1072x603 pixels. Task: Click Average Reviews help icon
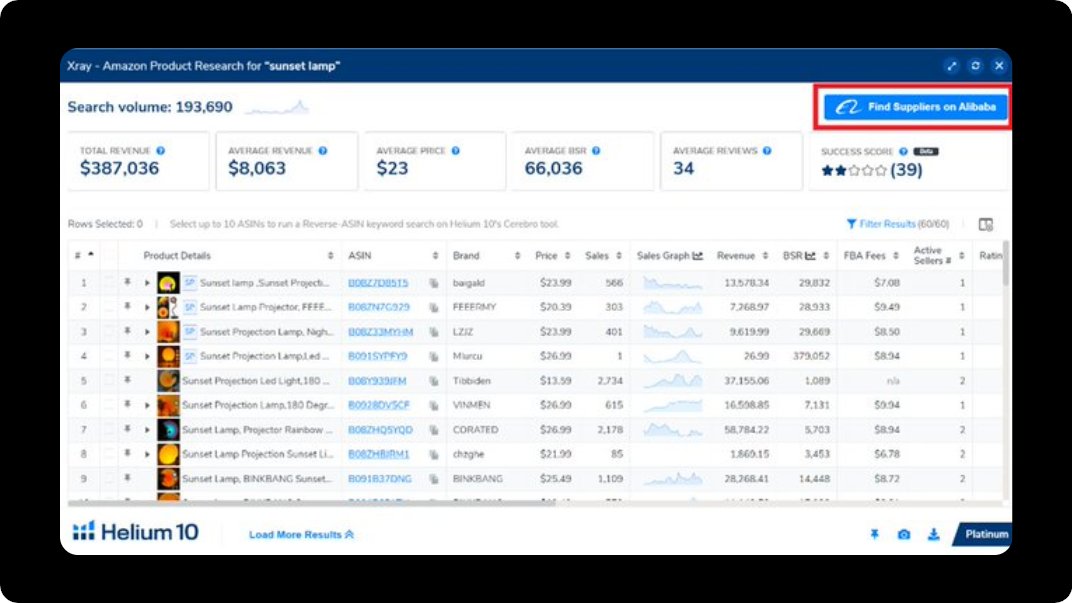click(767, 150)
